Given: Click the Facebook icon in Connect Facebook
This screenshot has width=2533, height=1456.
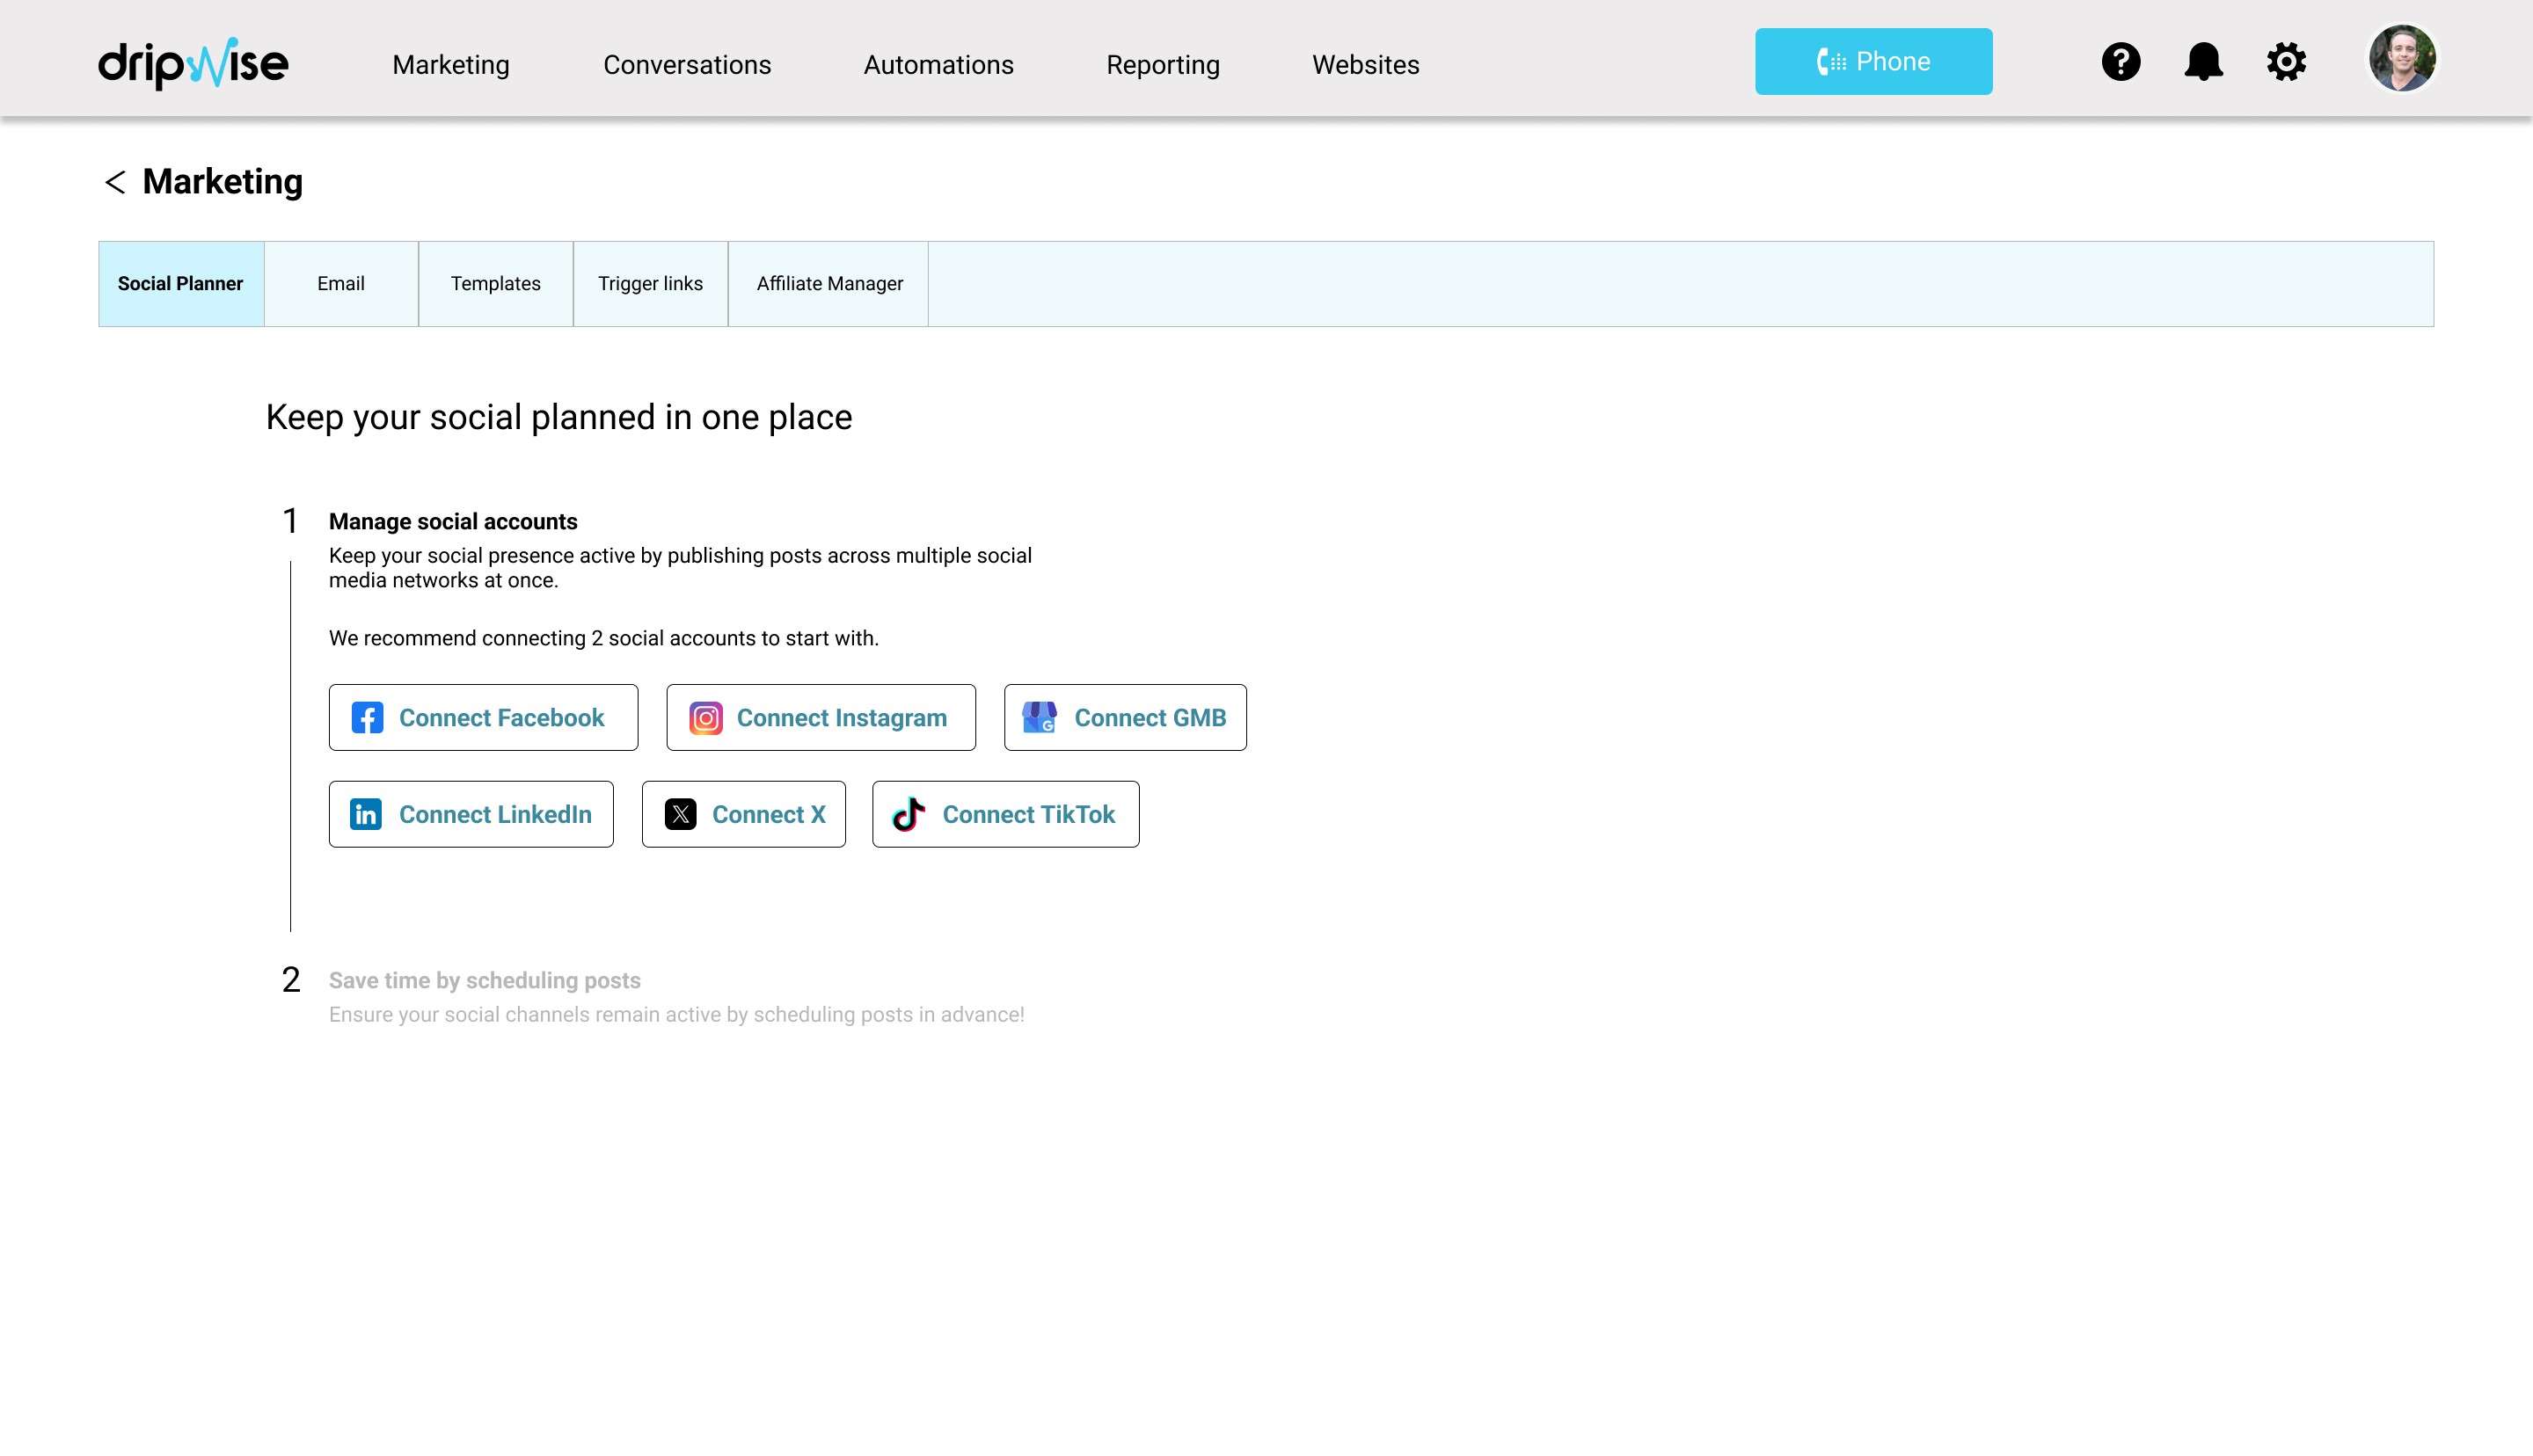Looking at the screenshot, I should click(x=367, y=718).
